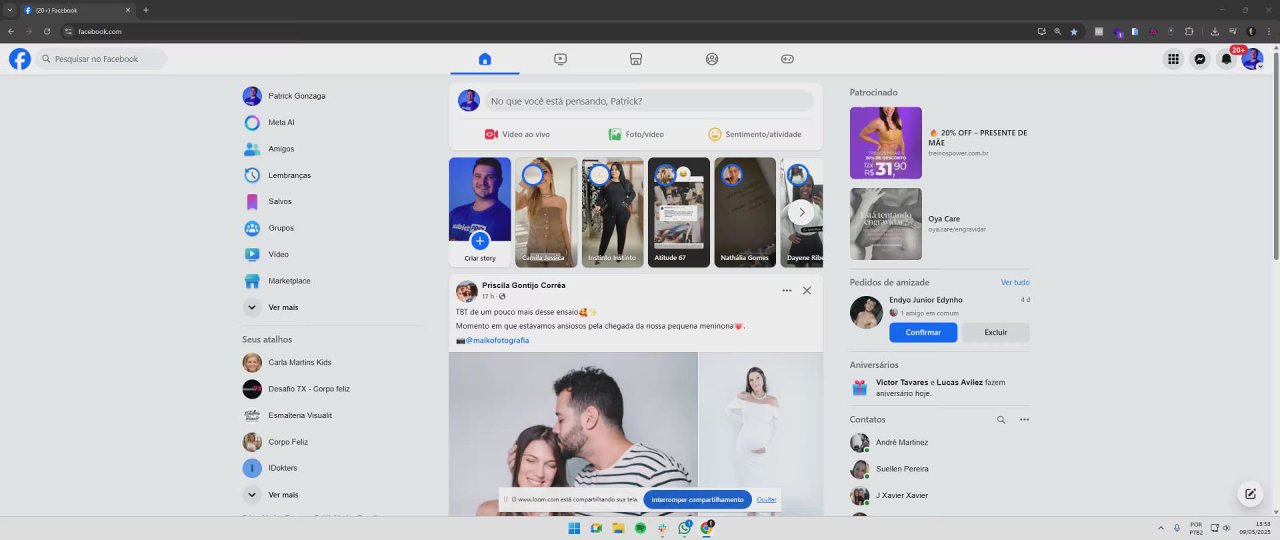This screenshot has width=1280, height=540.
Task: View Atitude 67's story
Action: (x=679, y=212)
